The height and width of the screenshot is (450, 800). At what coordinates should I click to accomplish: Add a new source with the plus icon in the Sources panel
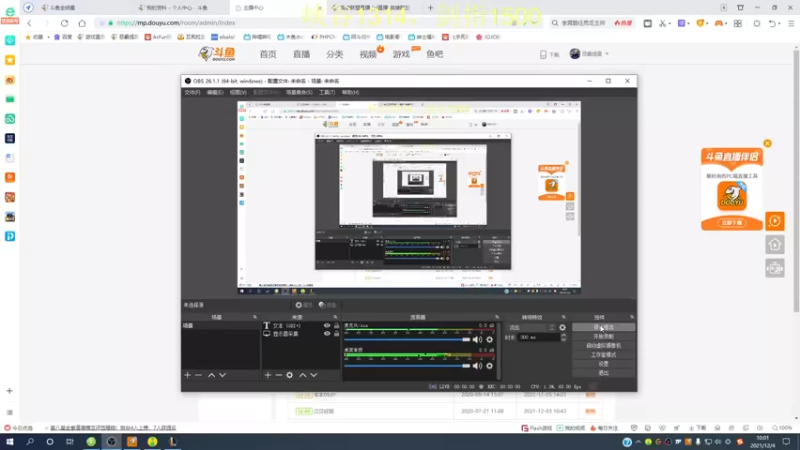click(267, 375)
